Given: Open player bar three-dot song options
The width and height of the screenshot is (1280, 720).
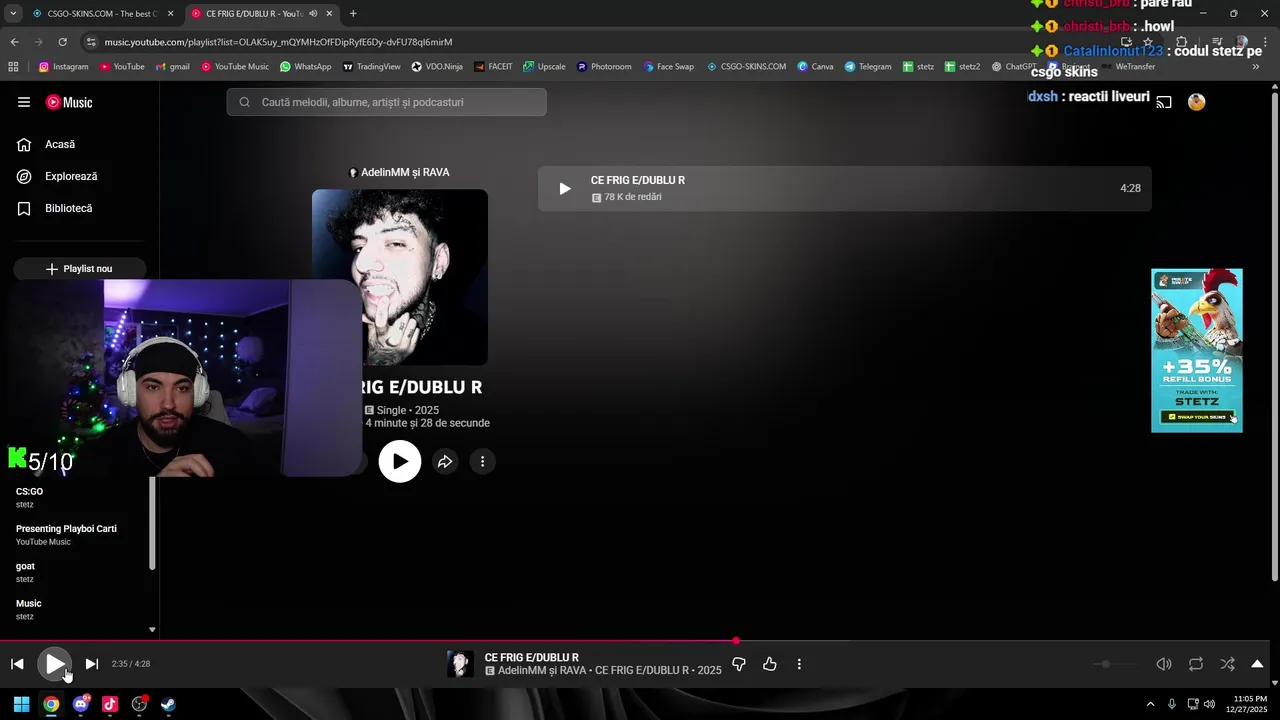Looking at the screenshot, I should pyautogui.click(x=799, y=664).
